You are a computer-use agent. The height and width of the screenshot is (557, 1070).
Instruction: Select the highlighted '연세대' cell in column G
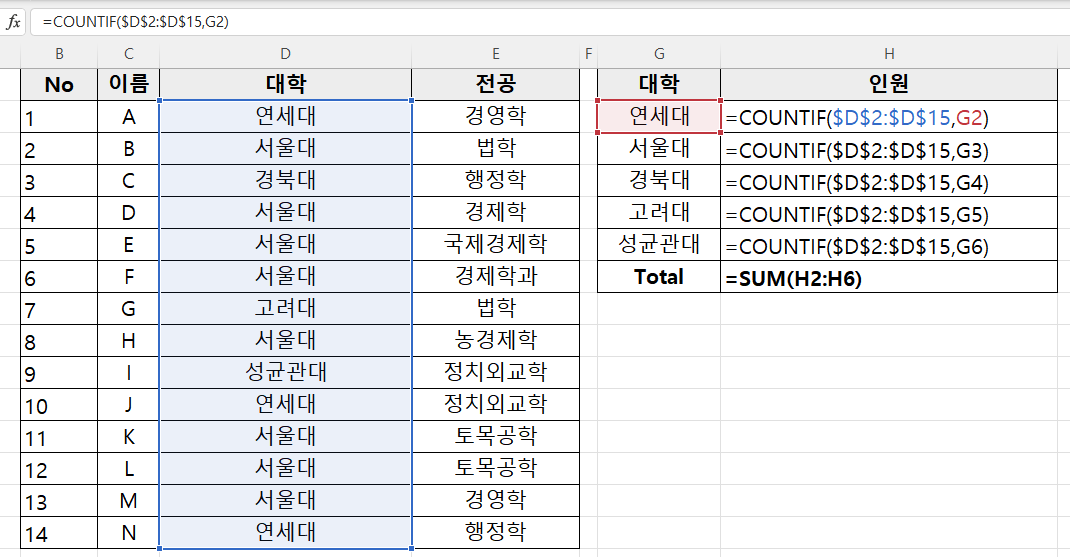click(659, 117)
